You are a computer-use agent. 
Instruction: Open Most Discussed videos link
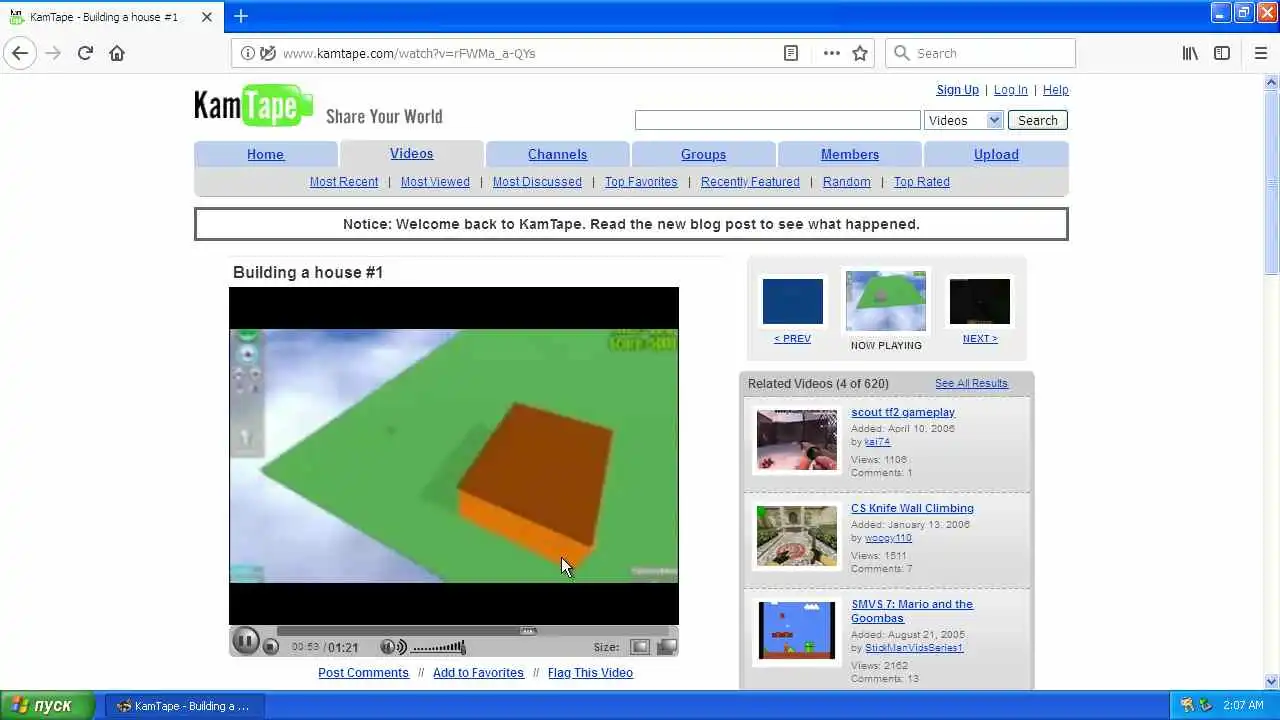[x=537, y=182]
